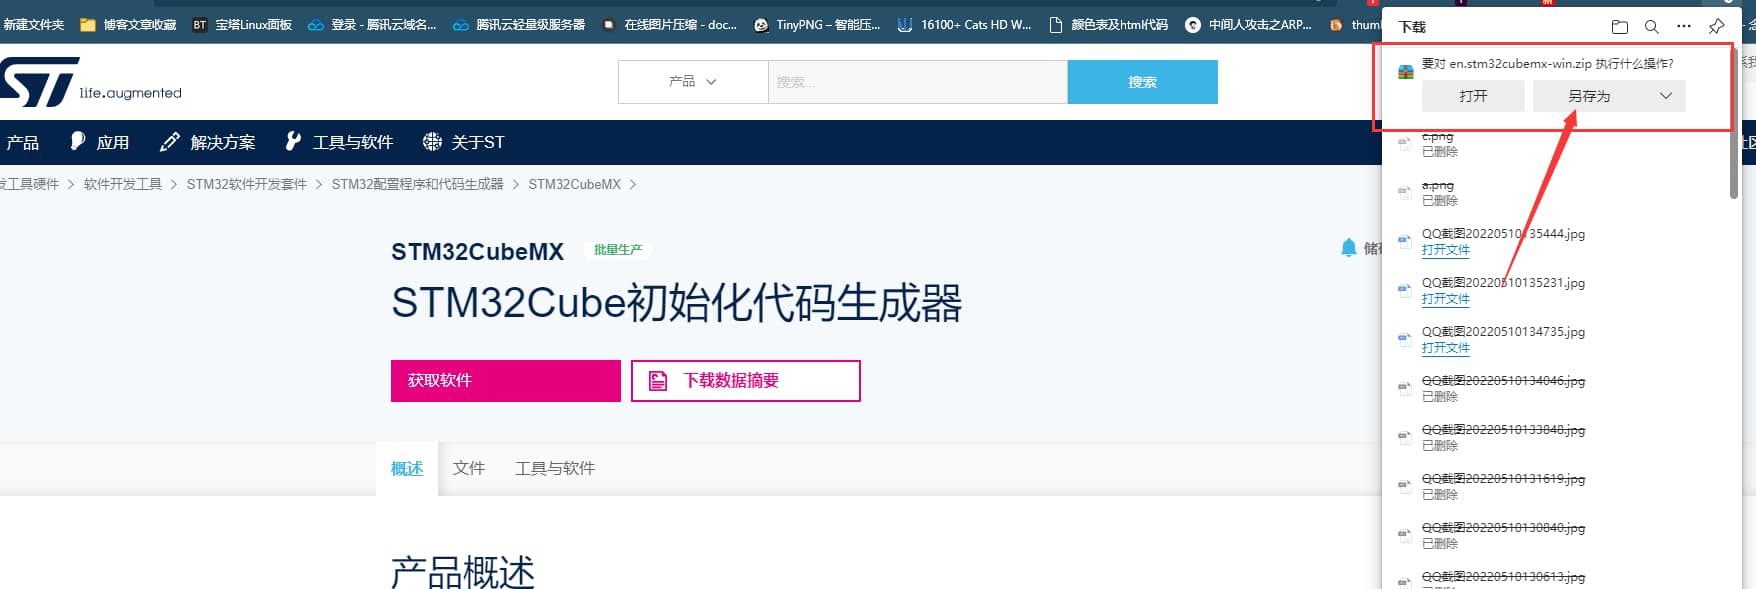Open the 博客文章收藏 bookmark folder

[x=128, y=25]
